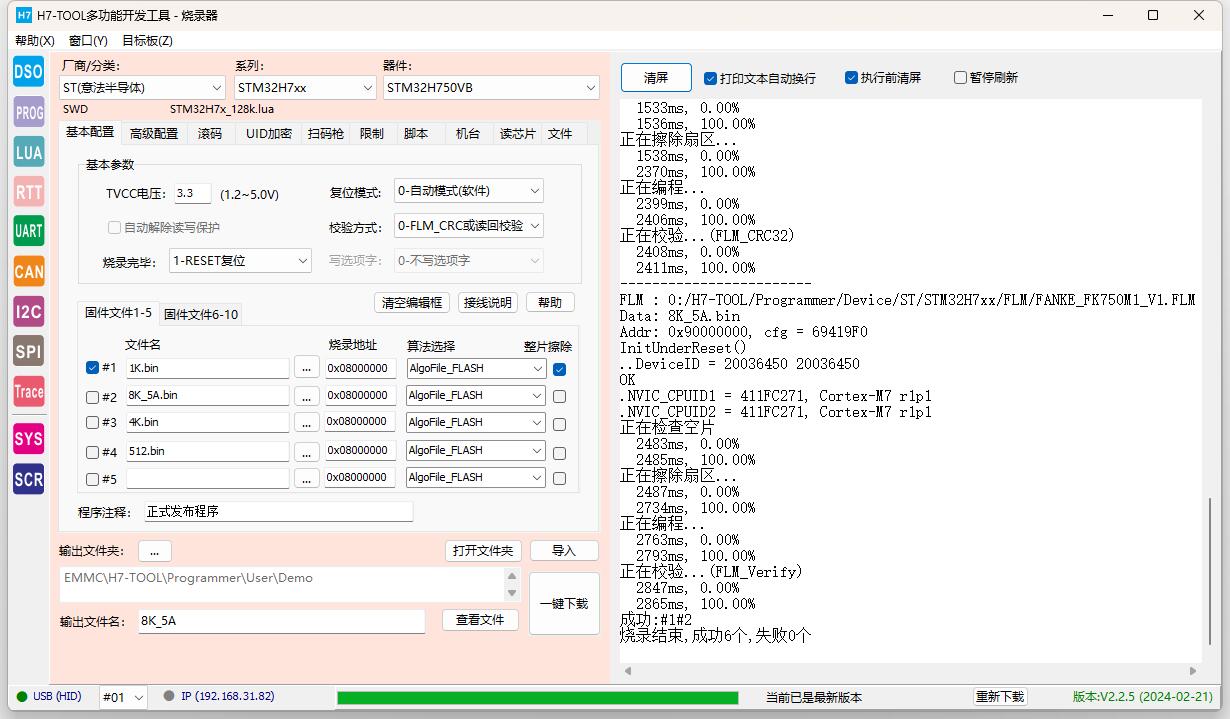Open the Trace sidebar icon

pyautogui.click(x=28, y=391)
